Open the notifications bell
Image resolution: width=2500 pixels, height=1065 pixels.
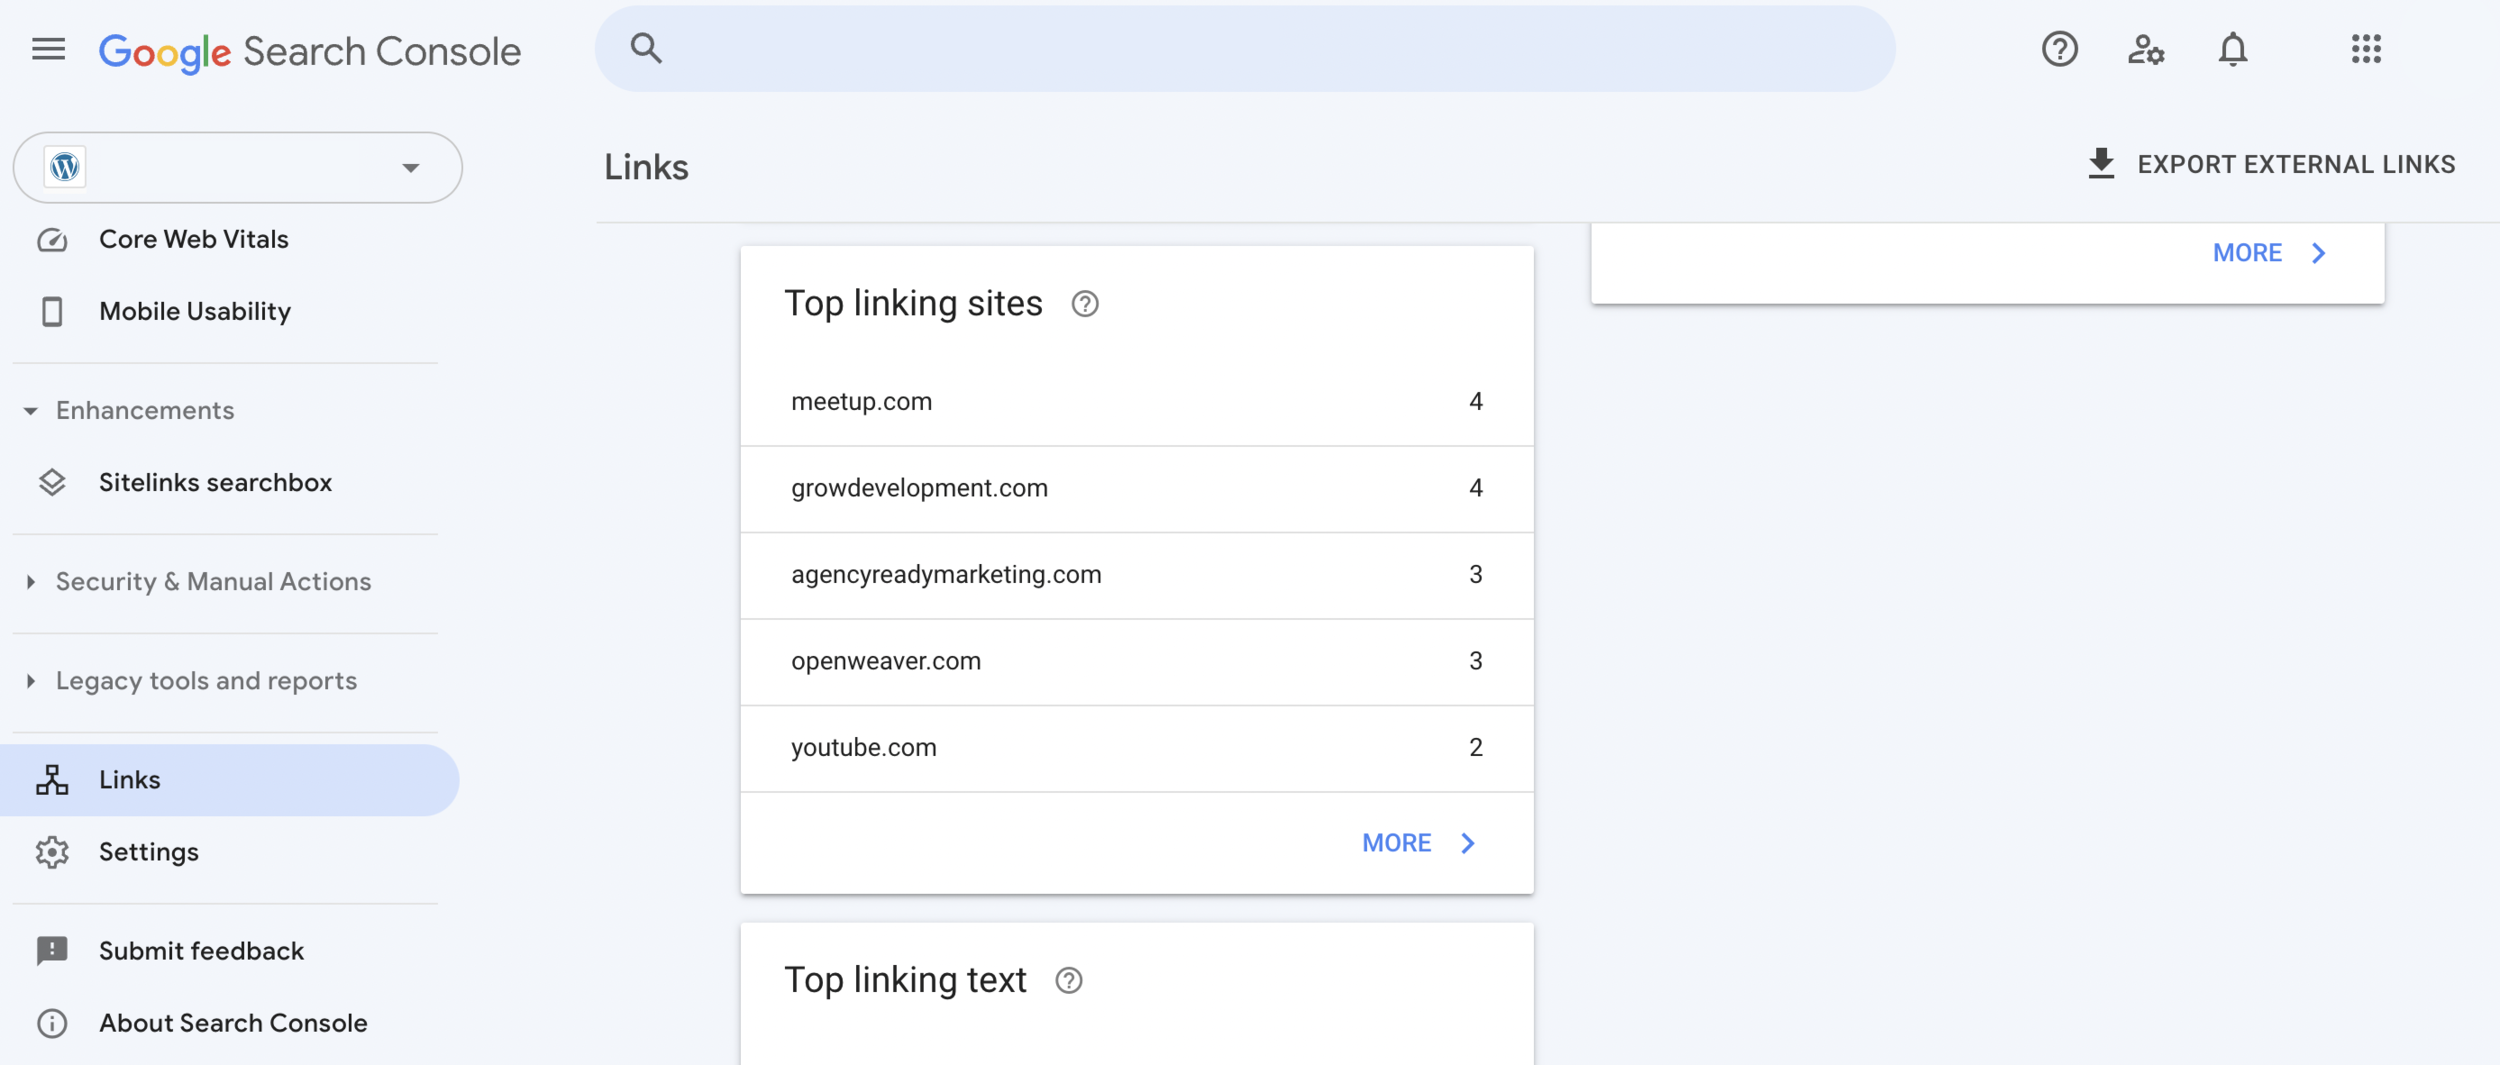(x=2232, y=49)
